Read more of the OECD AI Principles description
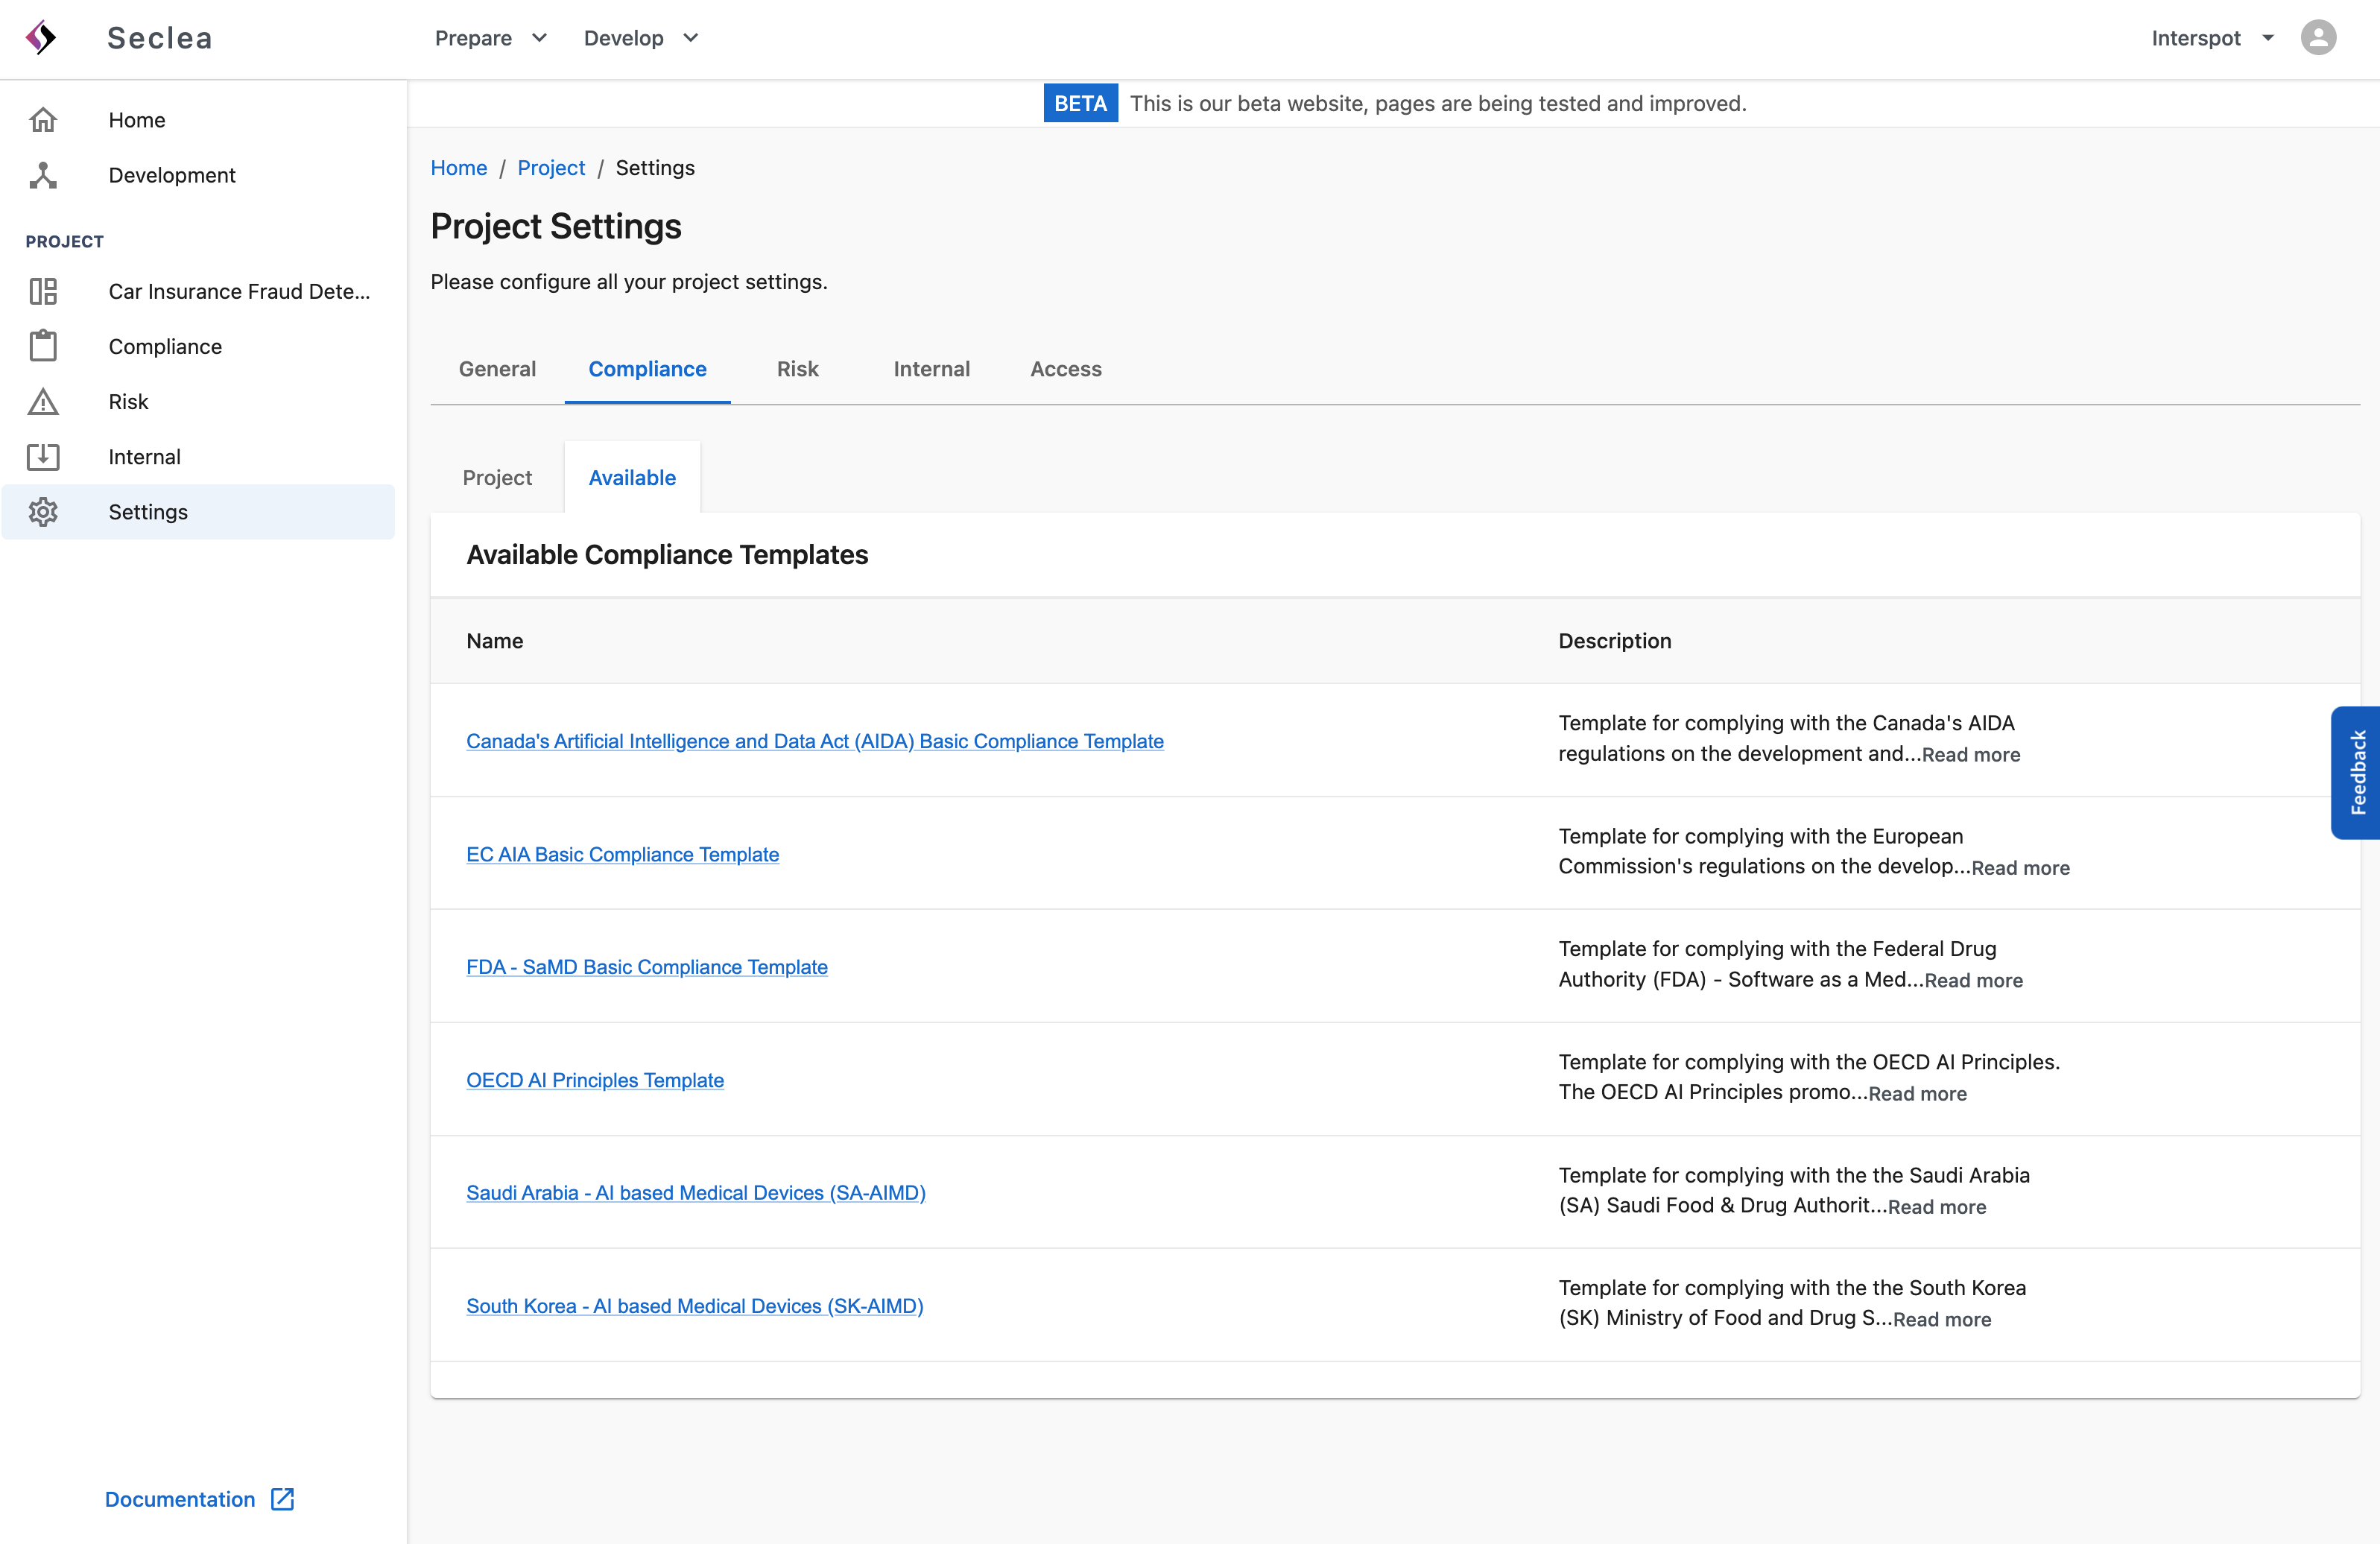The width and height of the screenshot is (2380, 1544). (1917, 1094)
